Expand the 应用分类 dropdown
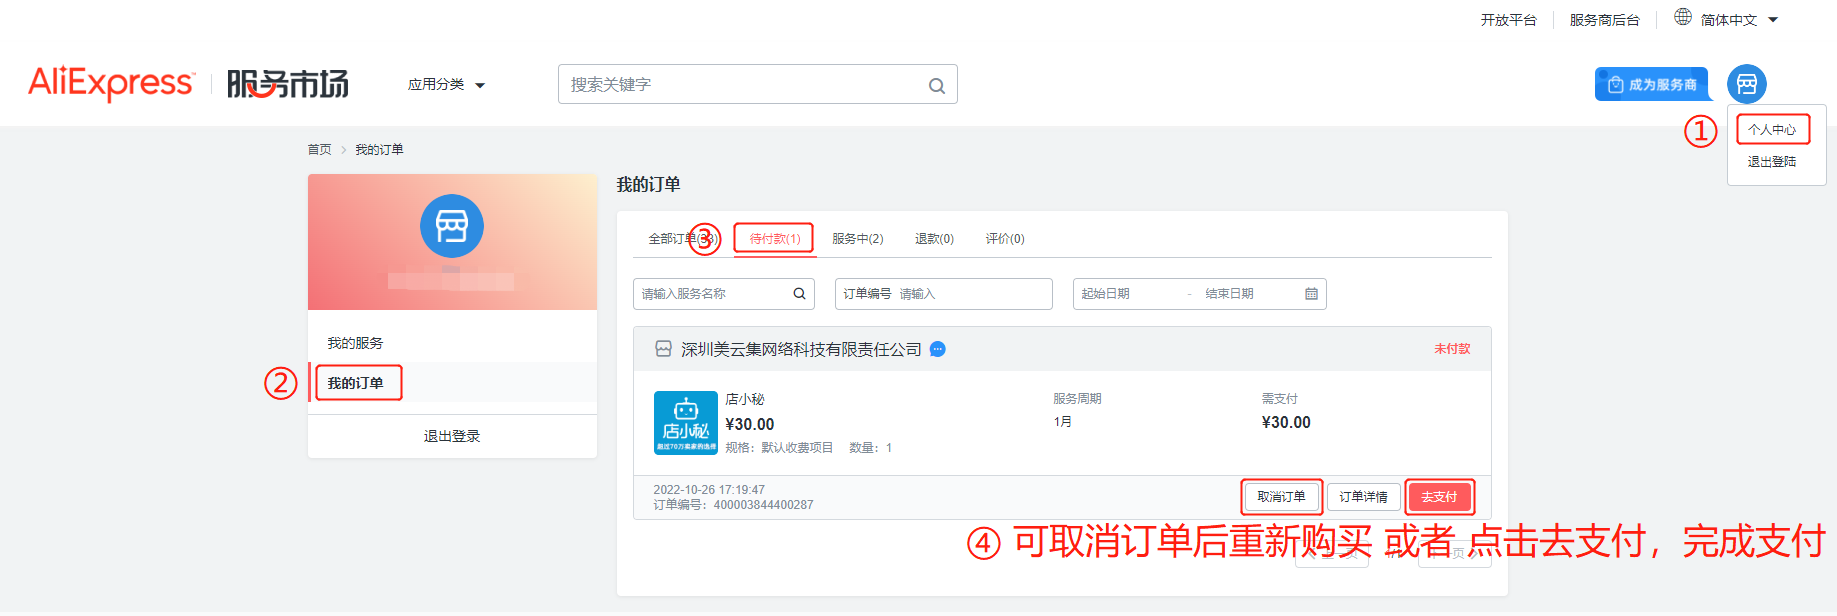Viewport: 1837px width, 616px height. pyautogui.click(x=446, y=85)
